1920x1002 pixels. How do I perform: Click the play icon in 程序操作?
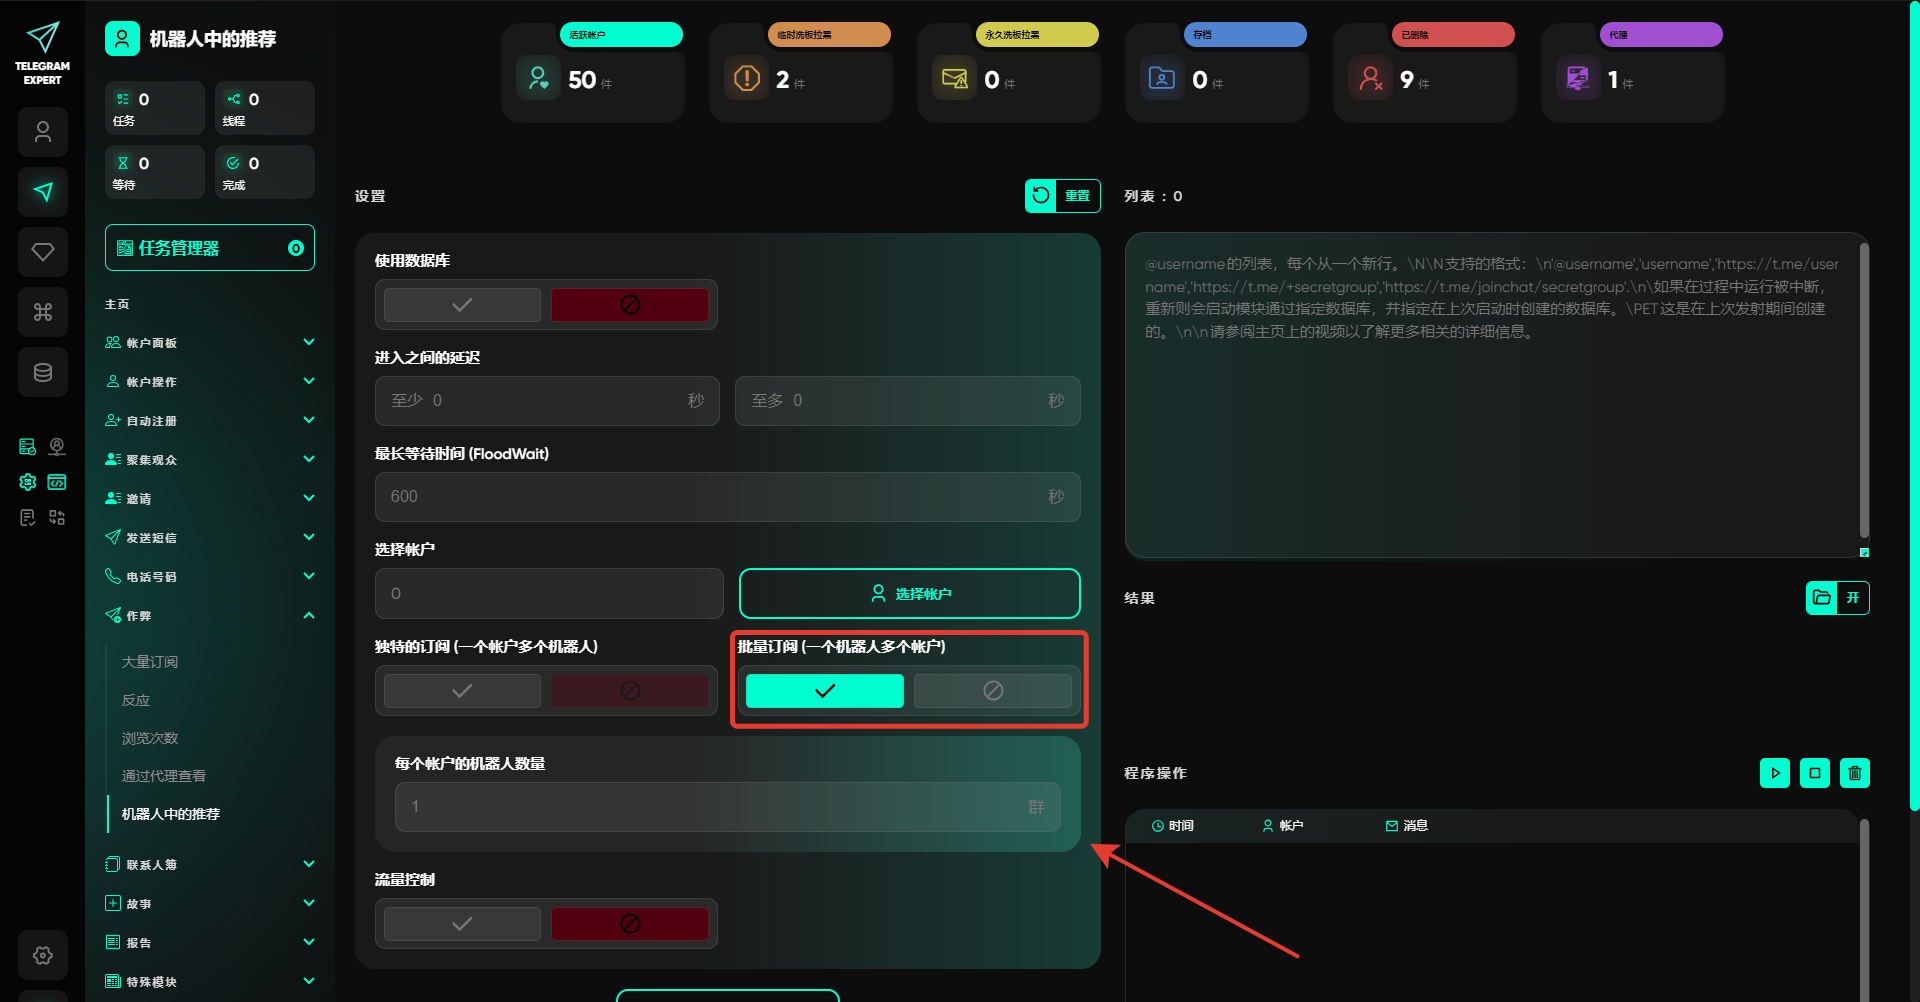pos(1774,773)
